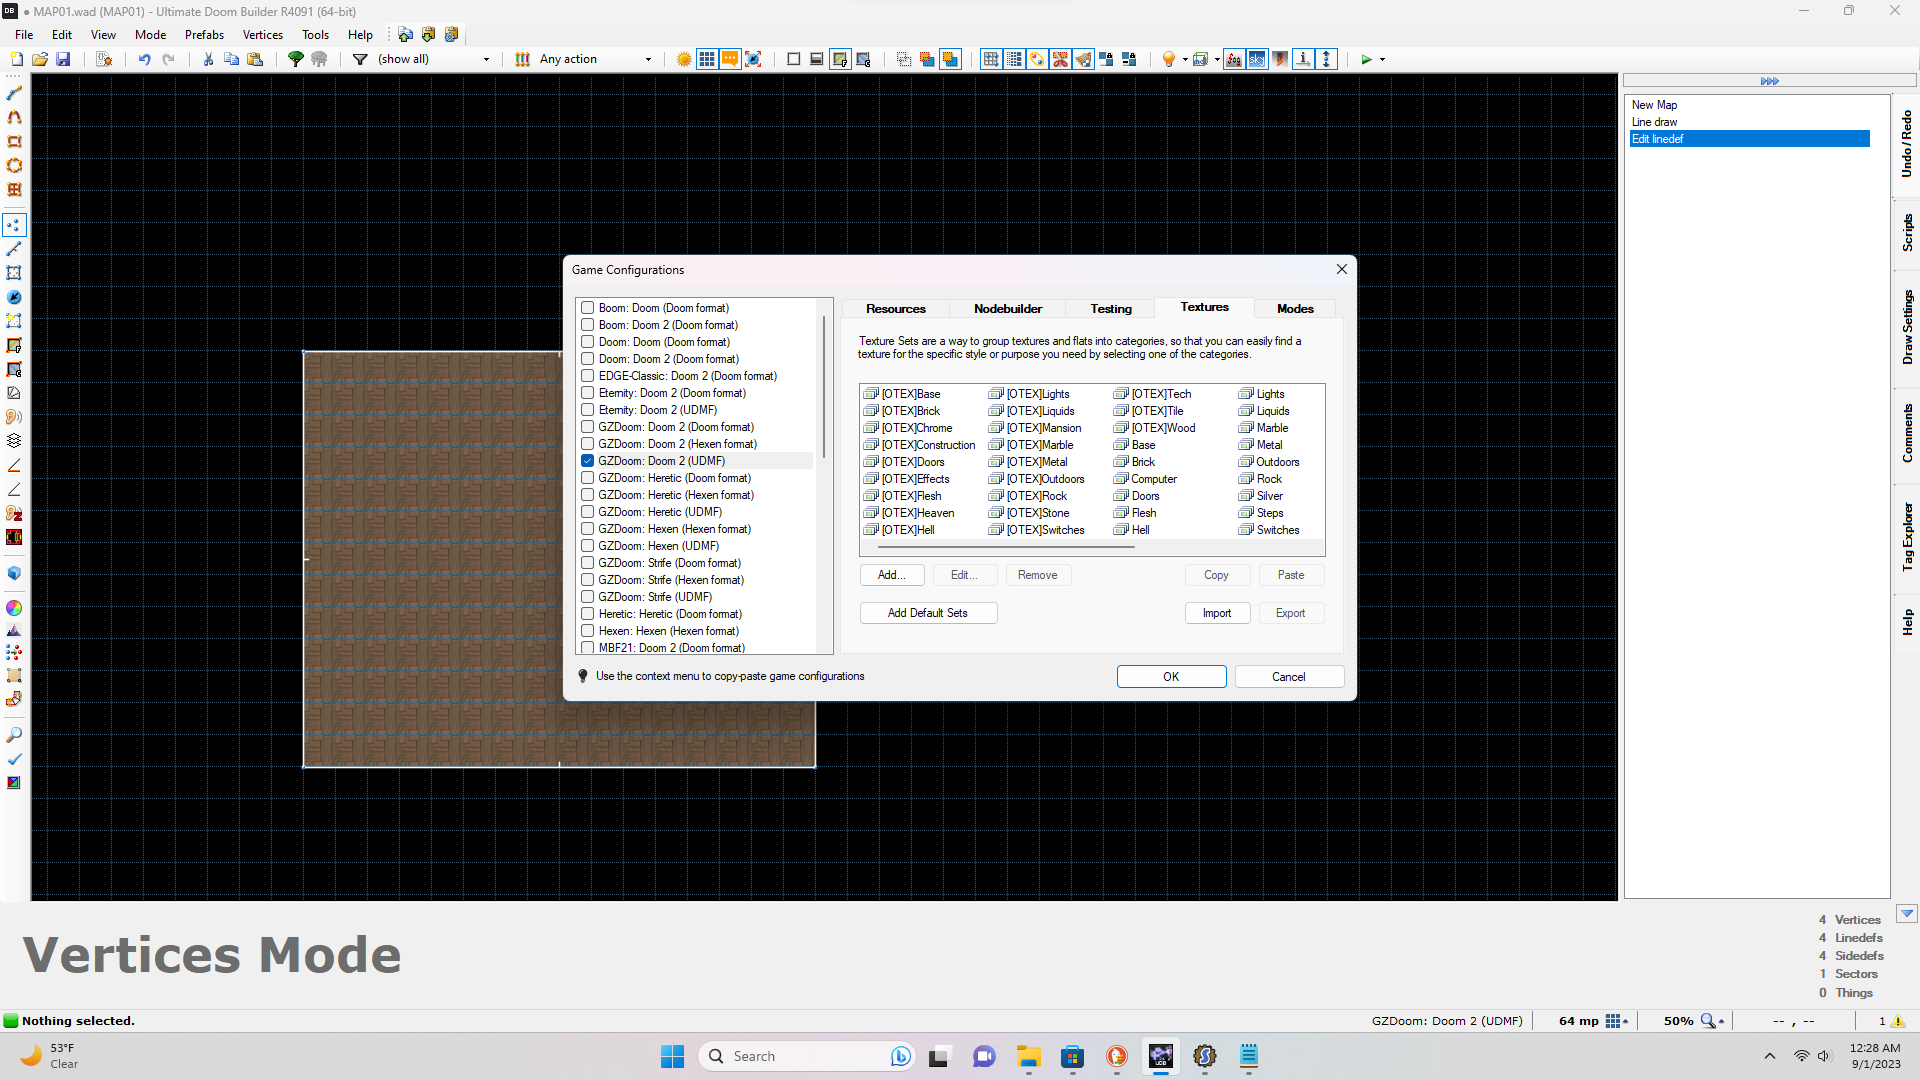
Task: Check GZDoom: Strife (UDMF) configuration
Action: 588,597
